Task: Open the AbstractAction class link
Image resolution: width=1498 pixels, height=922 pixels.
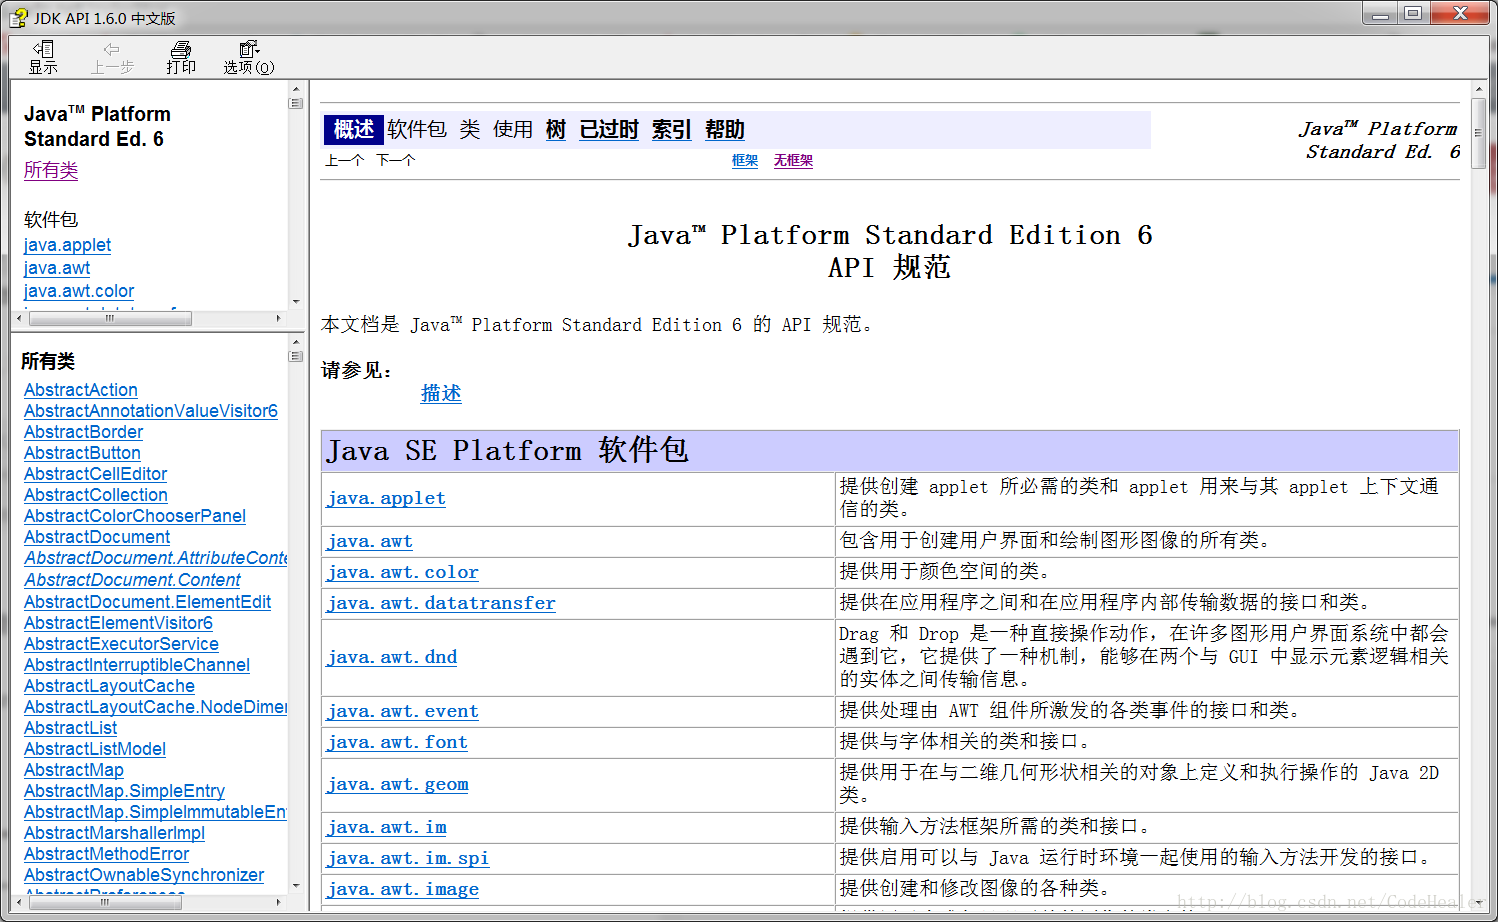Action: coord(81,390)
